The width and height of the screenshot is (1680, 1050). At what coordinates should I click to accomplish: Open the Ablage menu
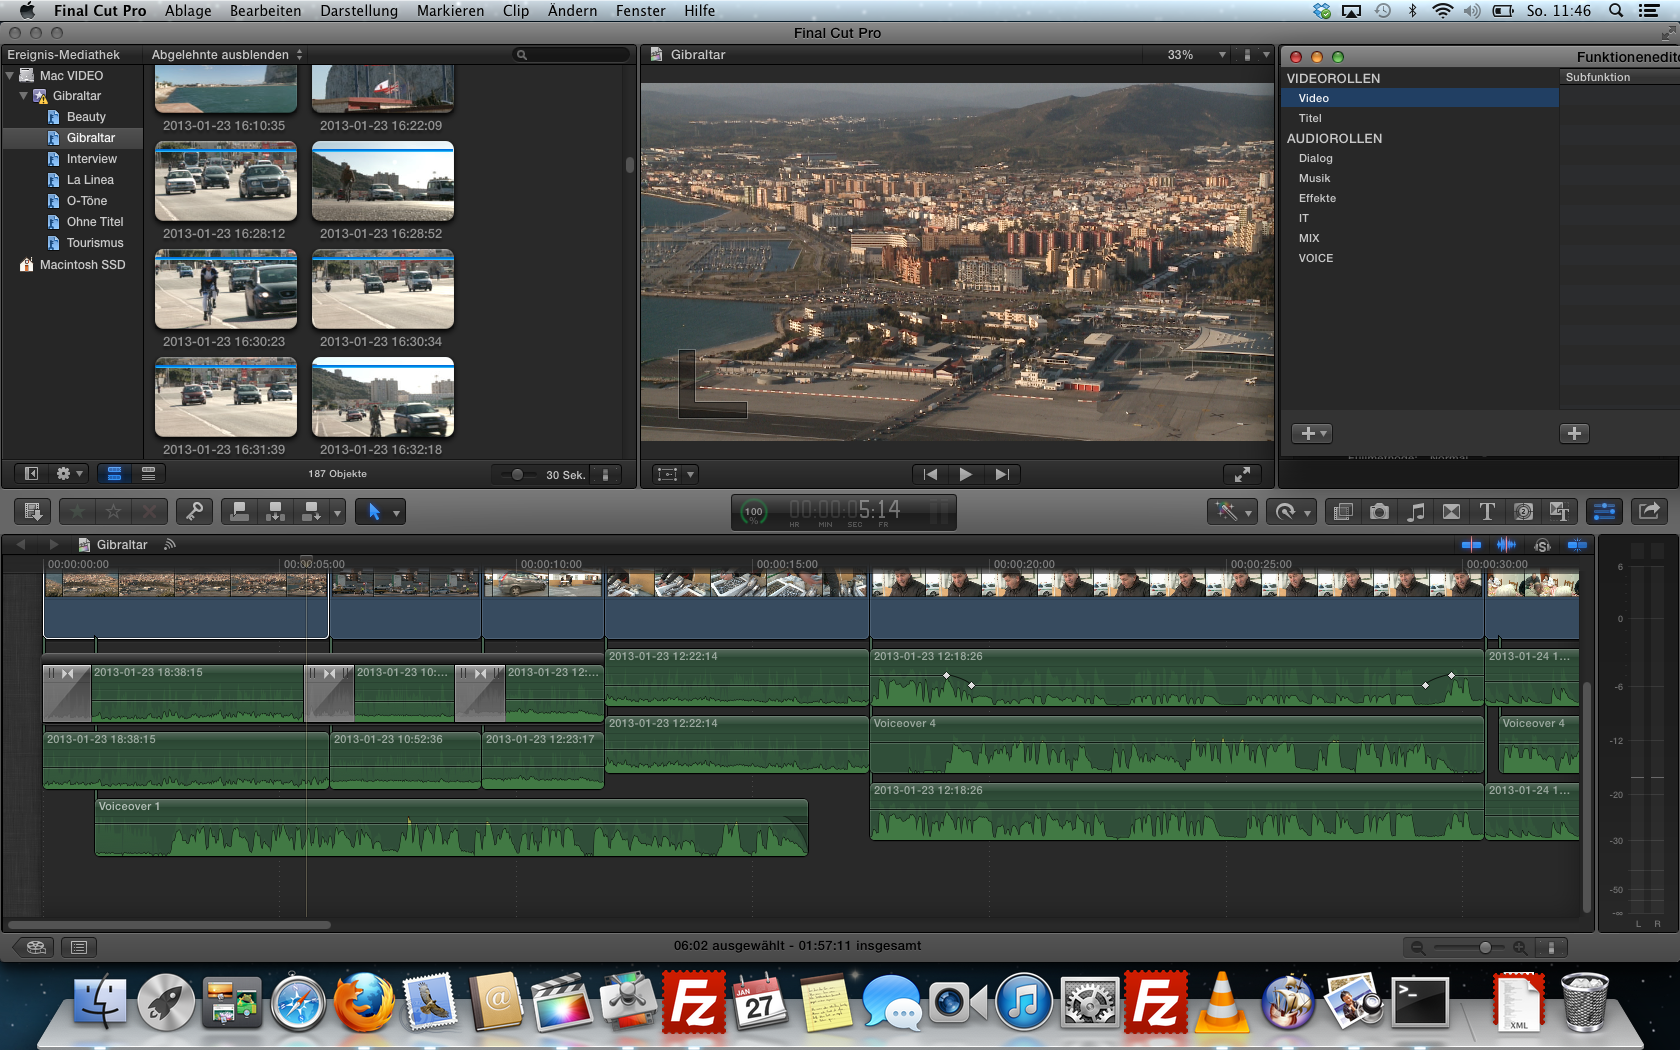[x=188, y=11]
